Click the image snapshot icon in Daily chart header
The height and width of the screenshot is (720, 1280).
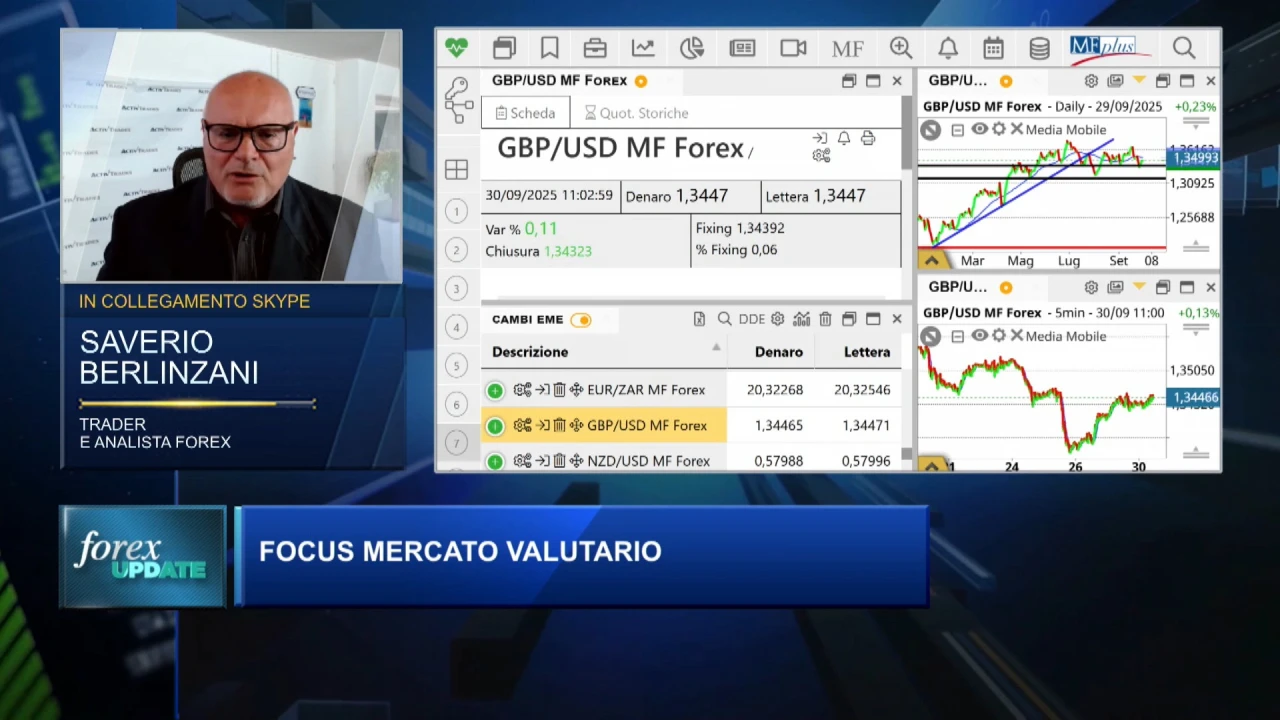(1115, 81)
